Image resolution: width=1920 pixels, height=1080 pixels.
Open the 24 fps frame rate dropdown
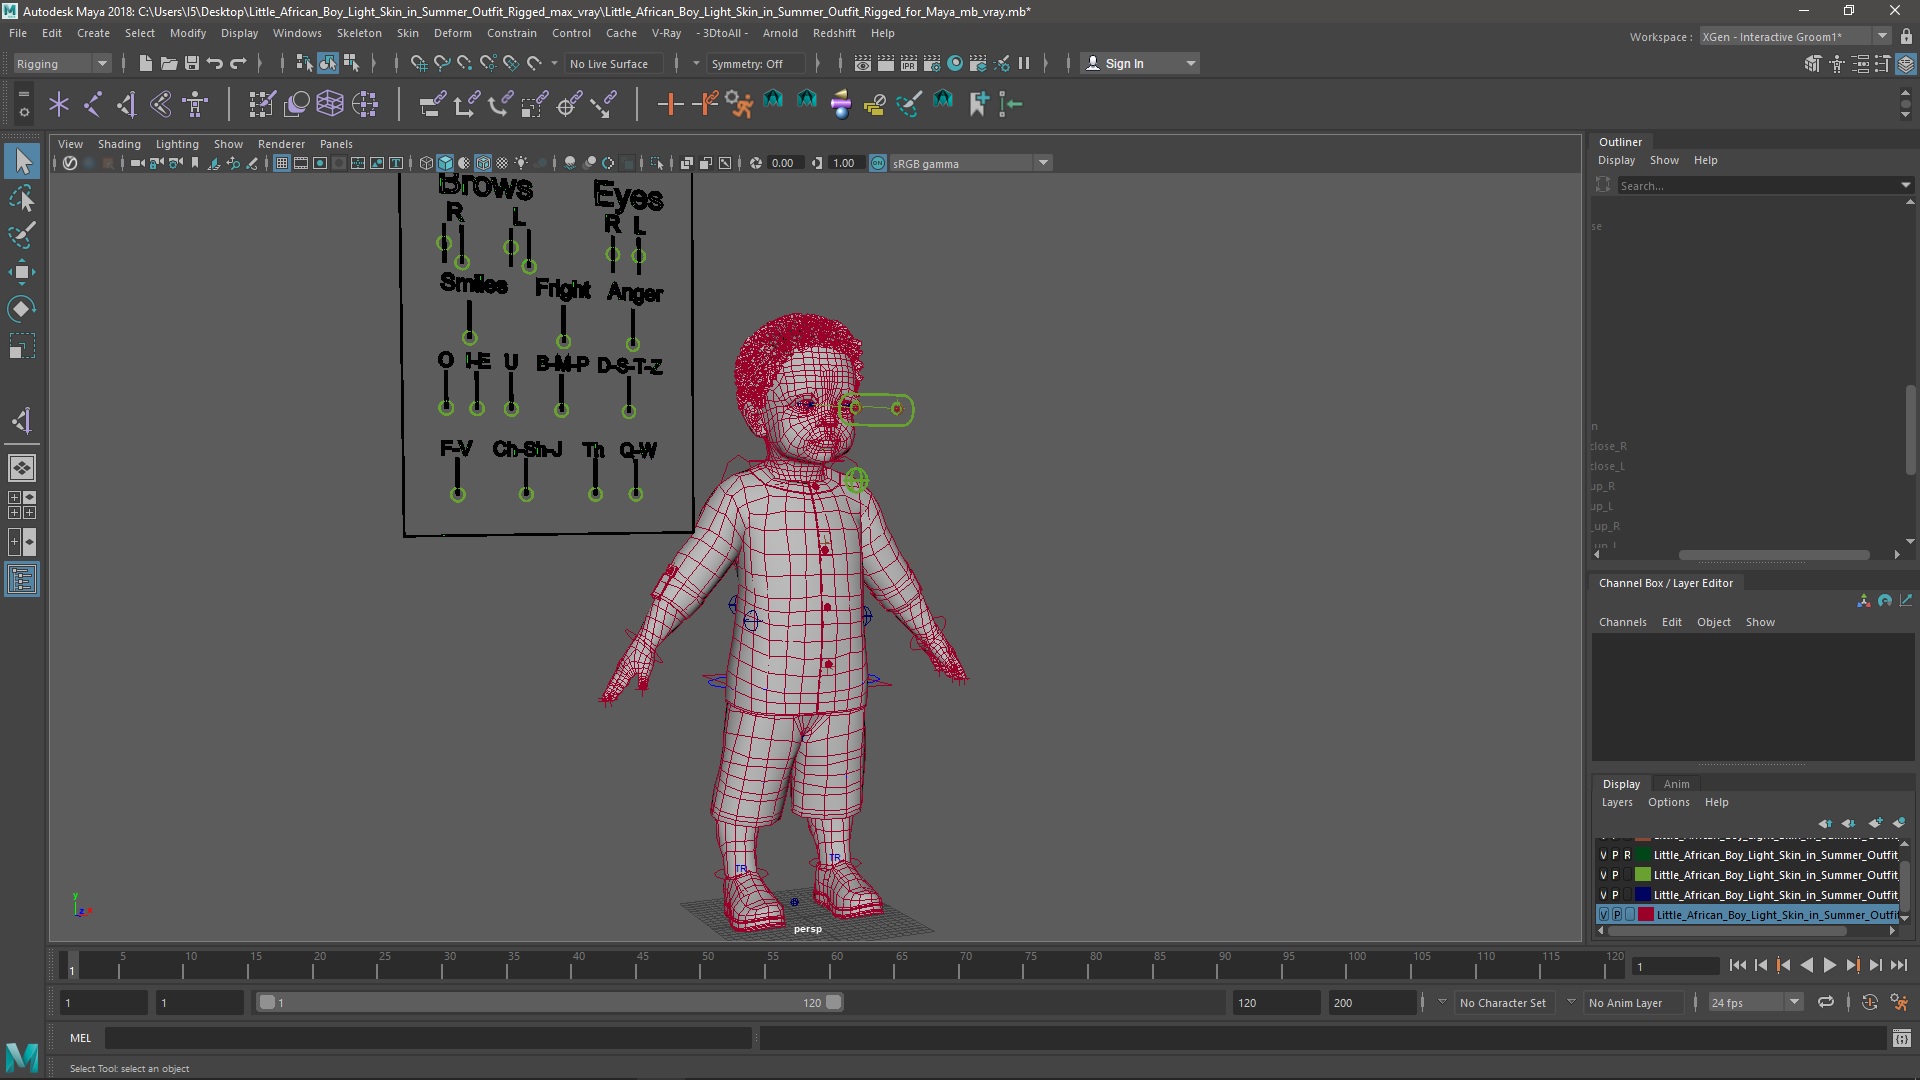(x=1755, y=1003)
